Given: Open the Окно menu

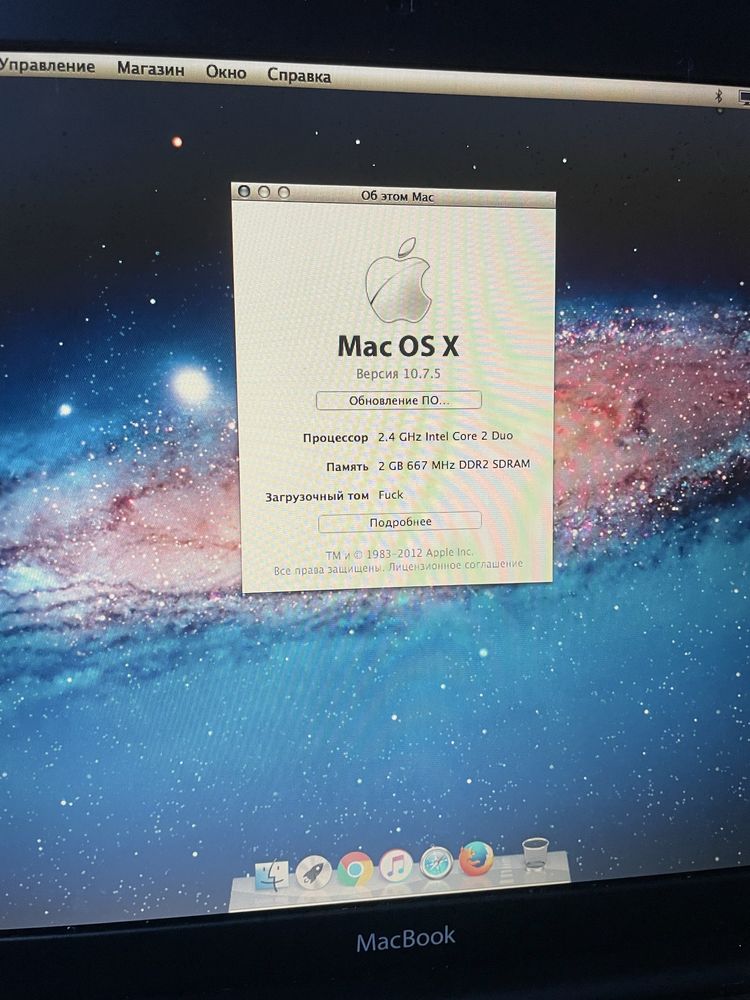Looking at the screenshot, I should 226,72.
